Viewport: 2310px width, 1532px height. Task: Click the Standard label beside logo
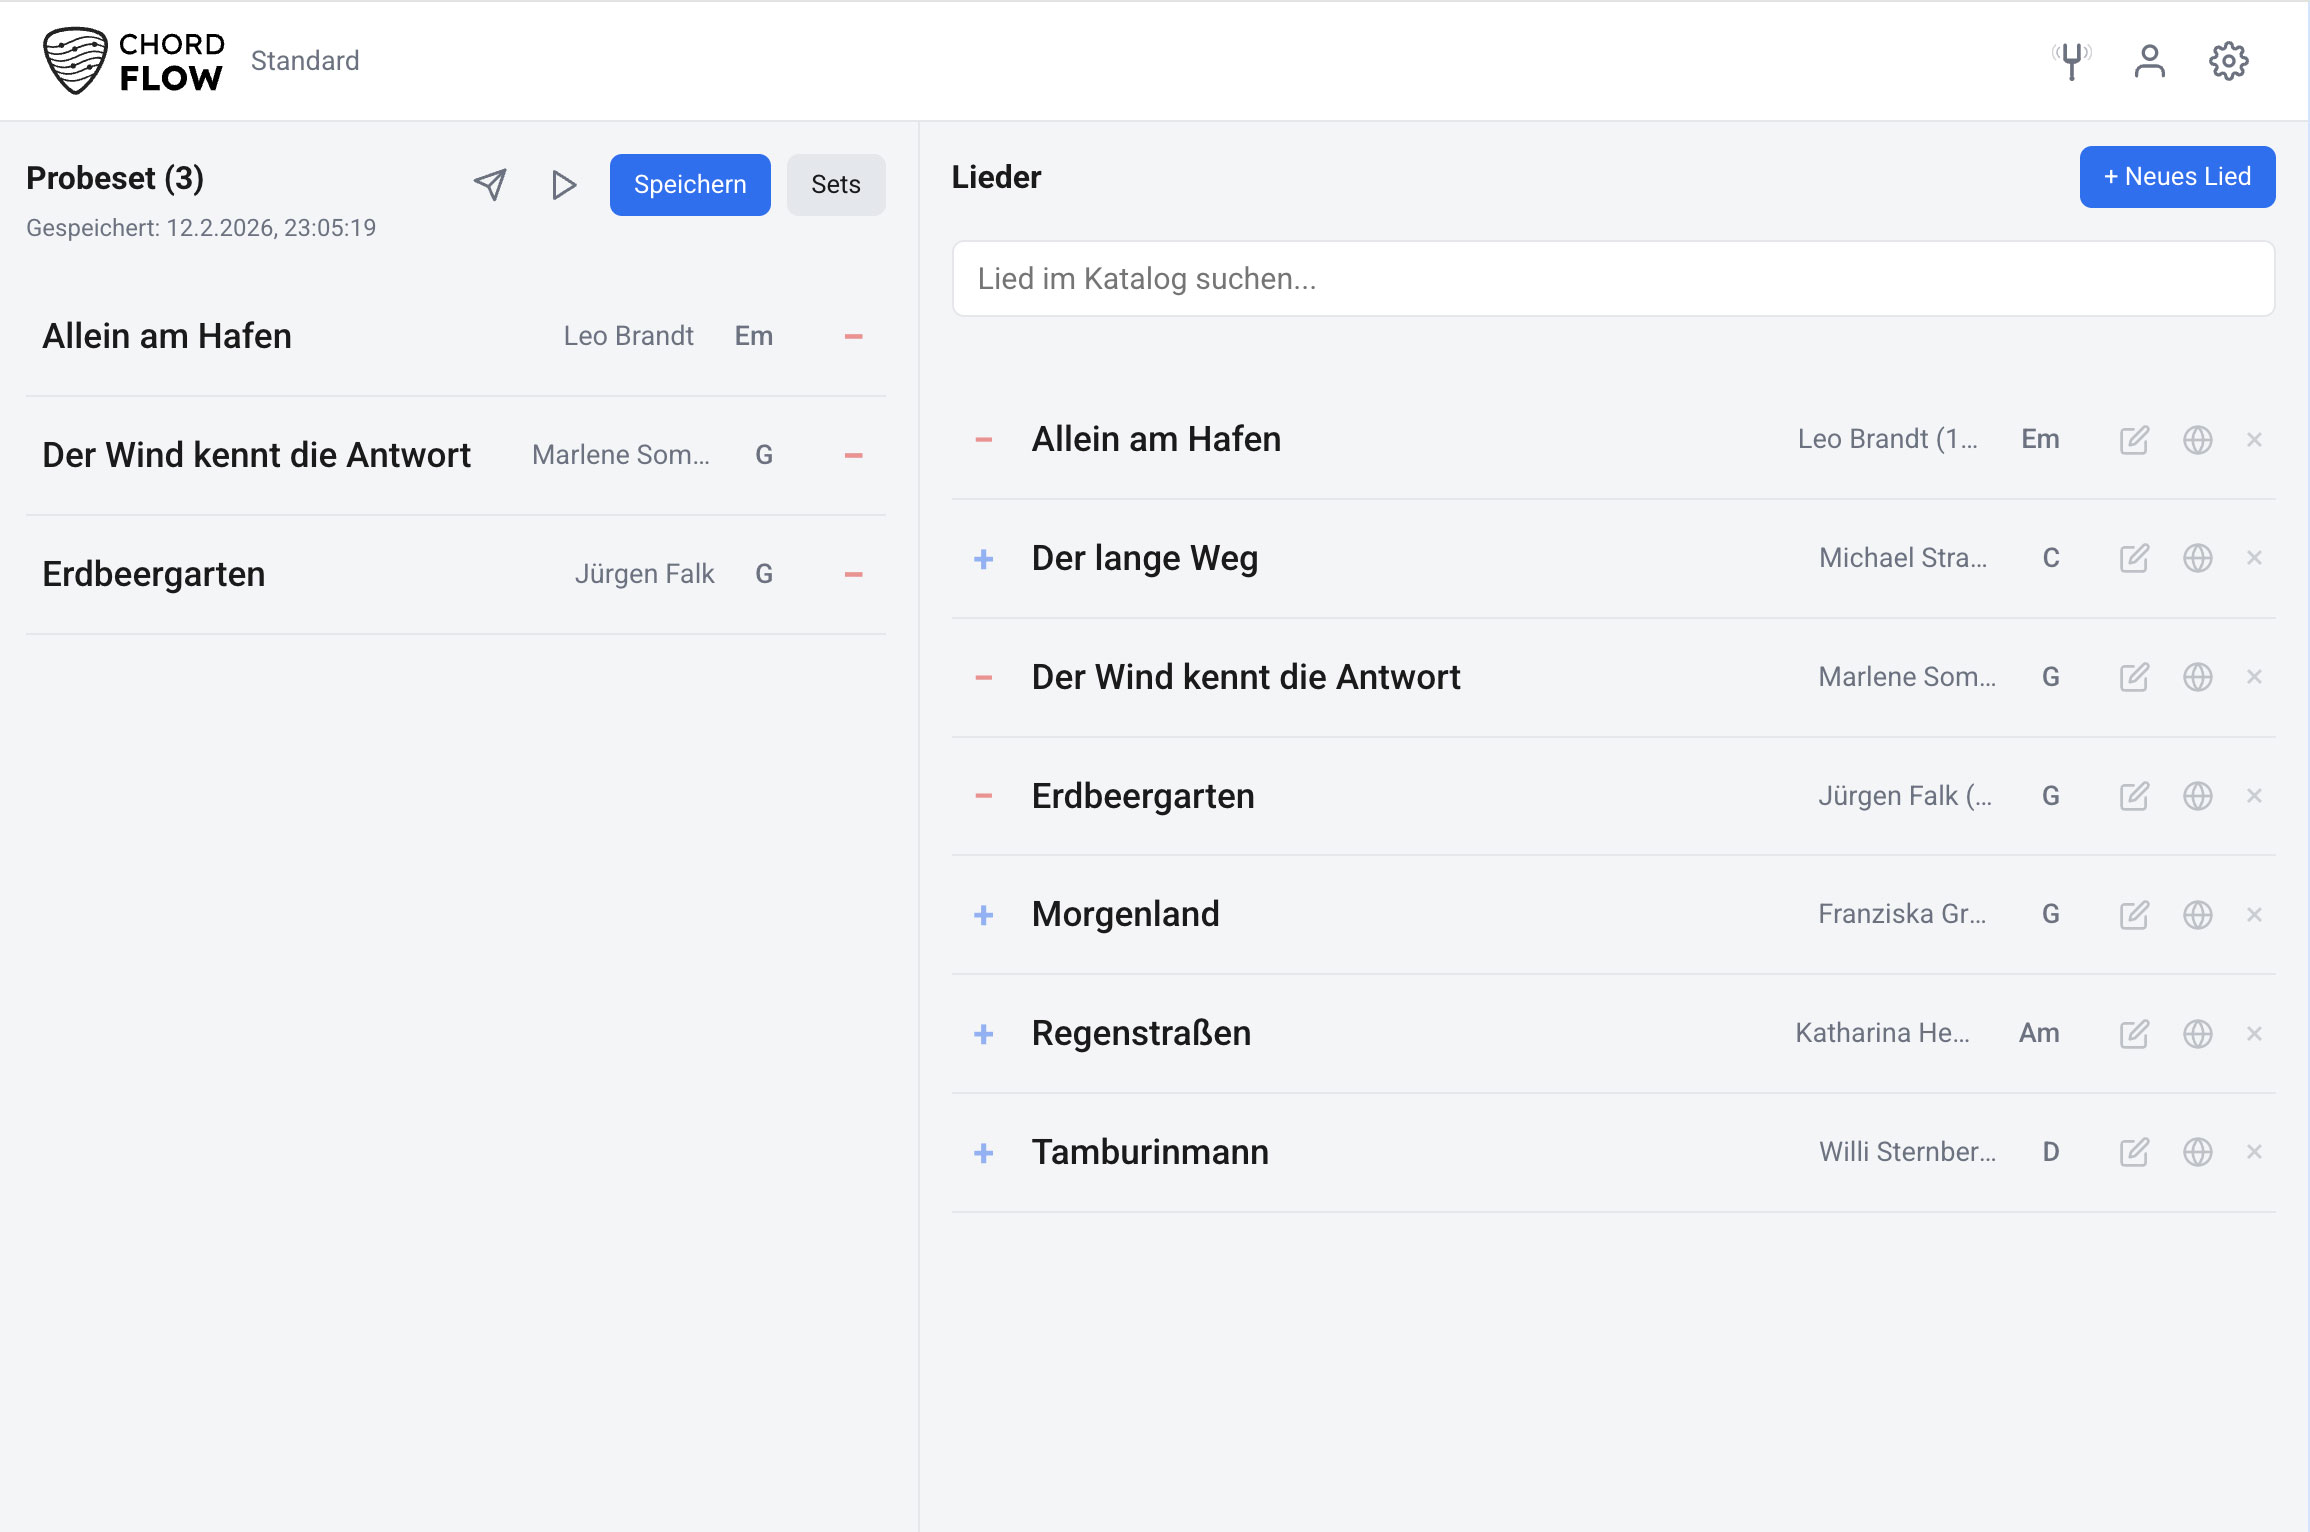click(305, 61)
